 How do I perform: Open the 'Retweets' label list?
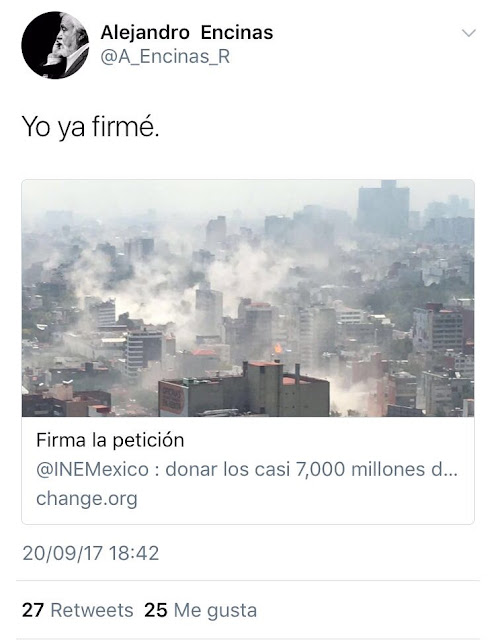(92, 611)
